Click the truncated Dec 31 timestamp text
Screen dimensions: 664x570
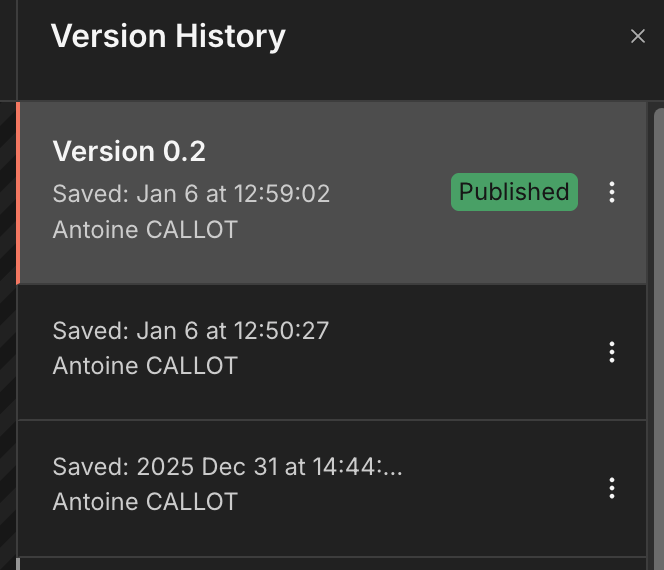coord(227,467)
